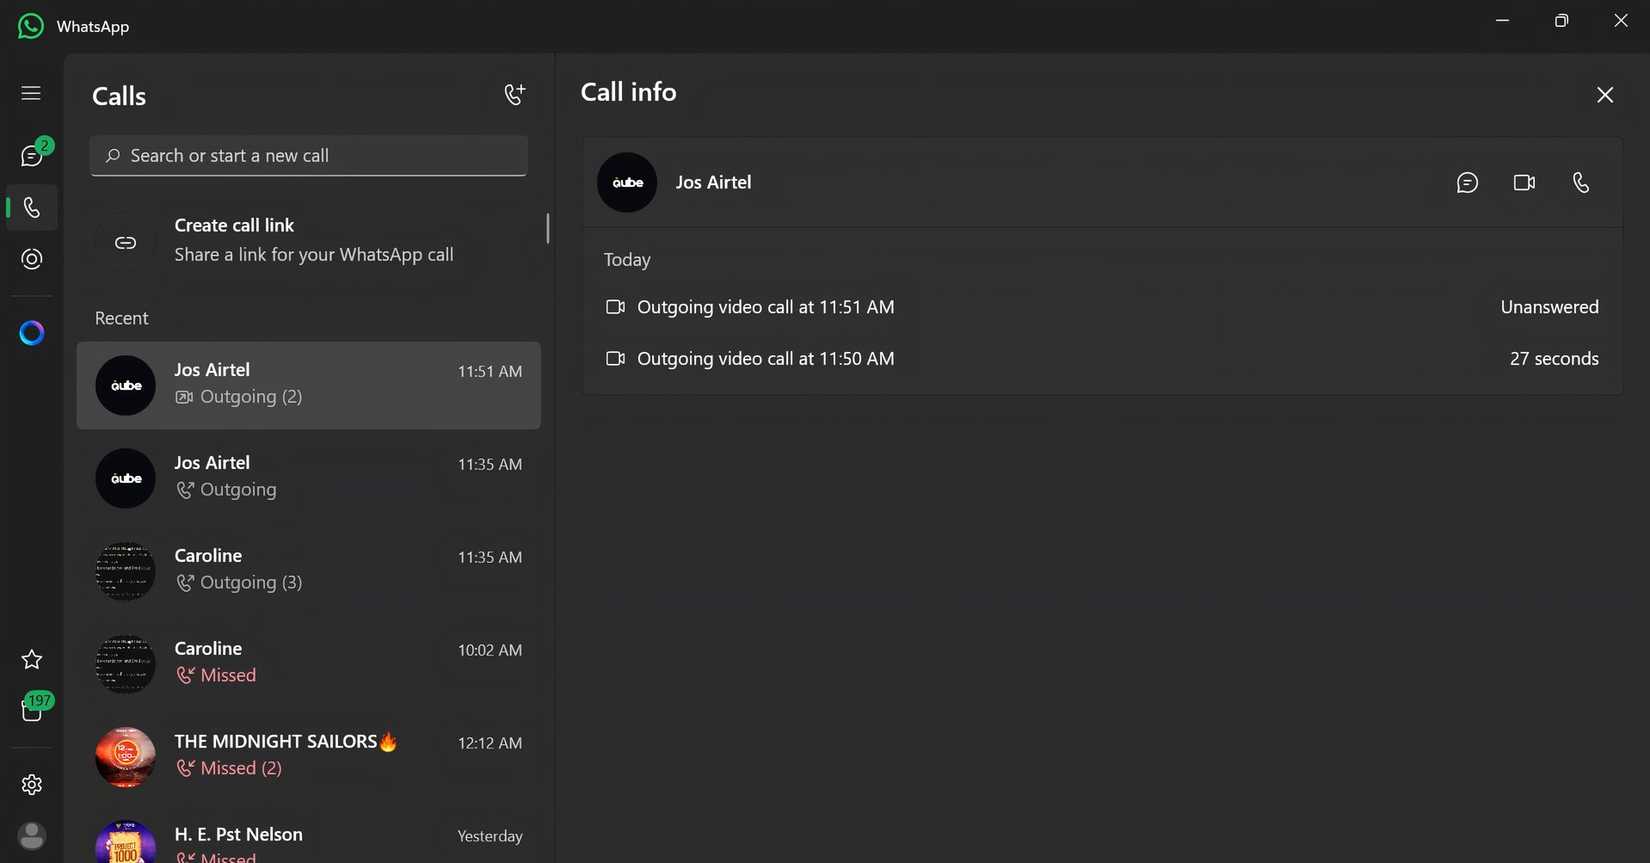Click the calls list scrollbar
The image size is (1650, 863).
tap(547, 228)
